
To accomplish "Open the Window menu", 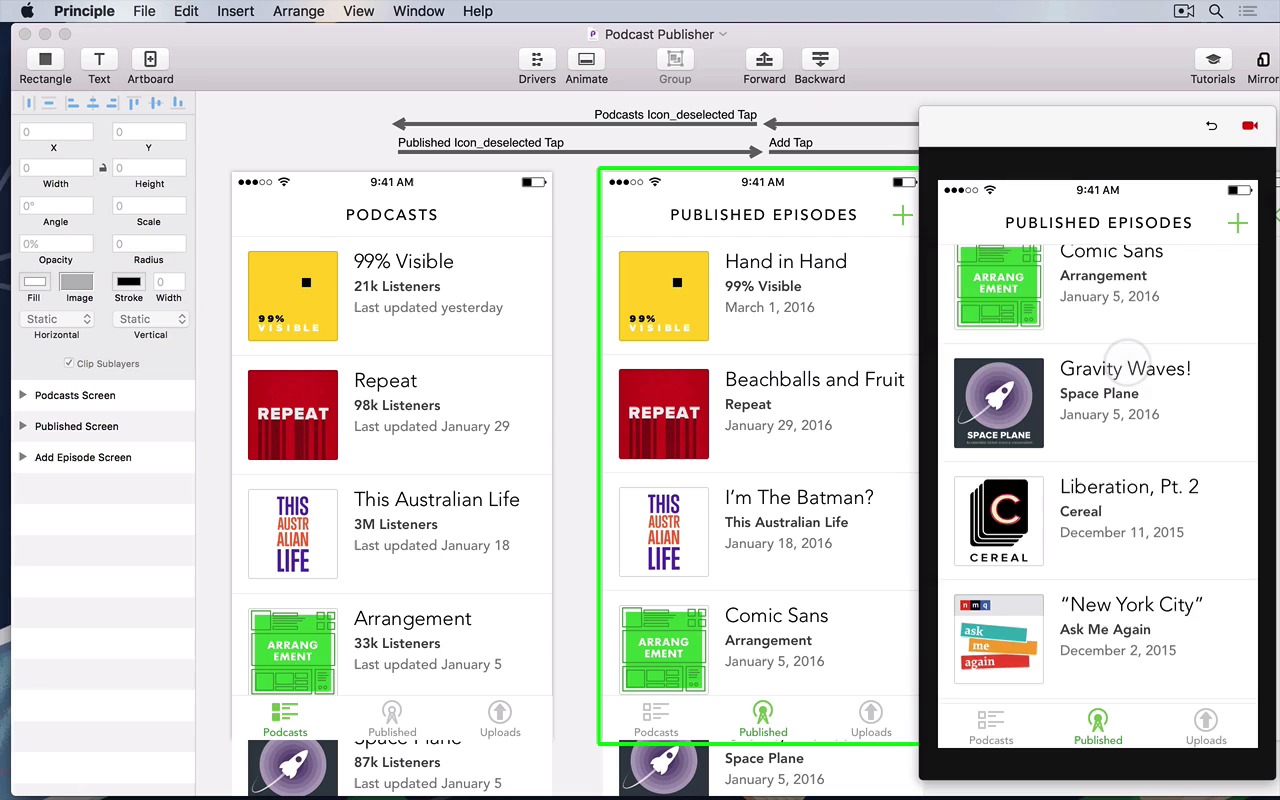I will pos(418,11).
